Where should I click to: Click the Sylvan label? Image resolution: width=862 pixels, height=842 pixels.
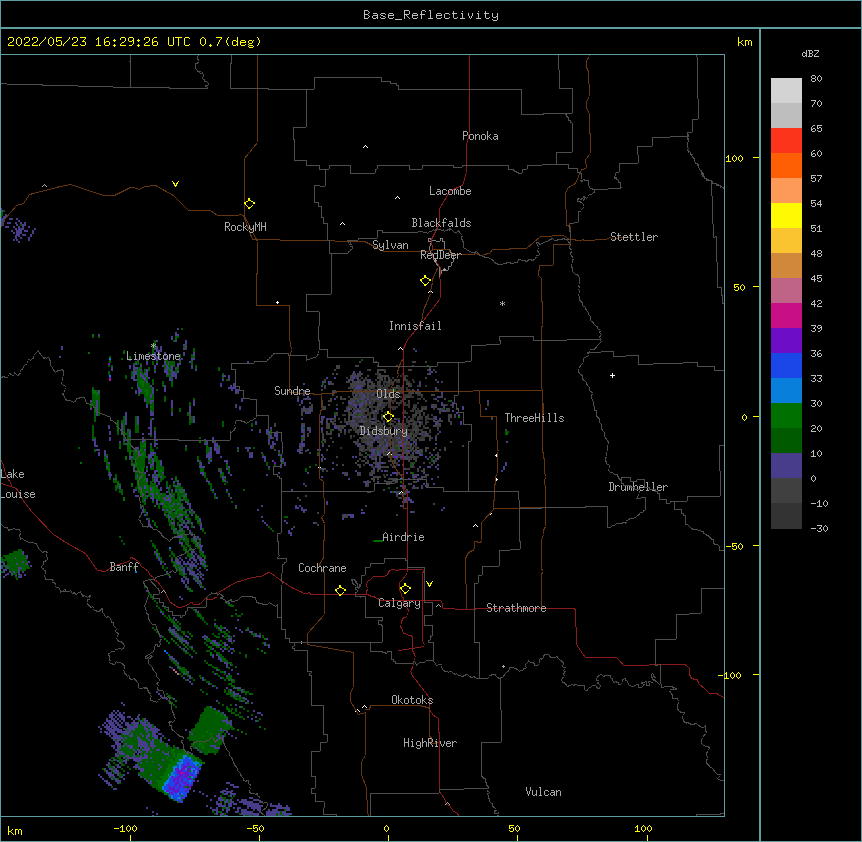coord(390,245)
